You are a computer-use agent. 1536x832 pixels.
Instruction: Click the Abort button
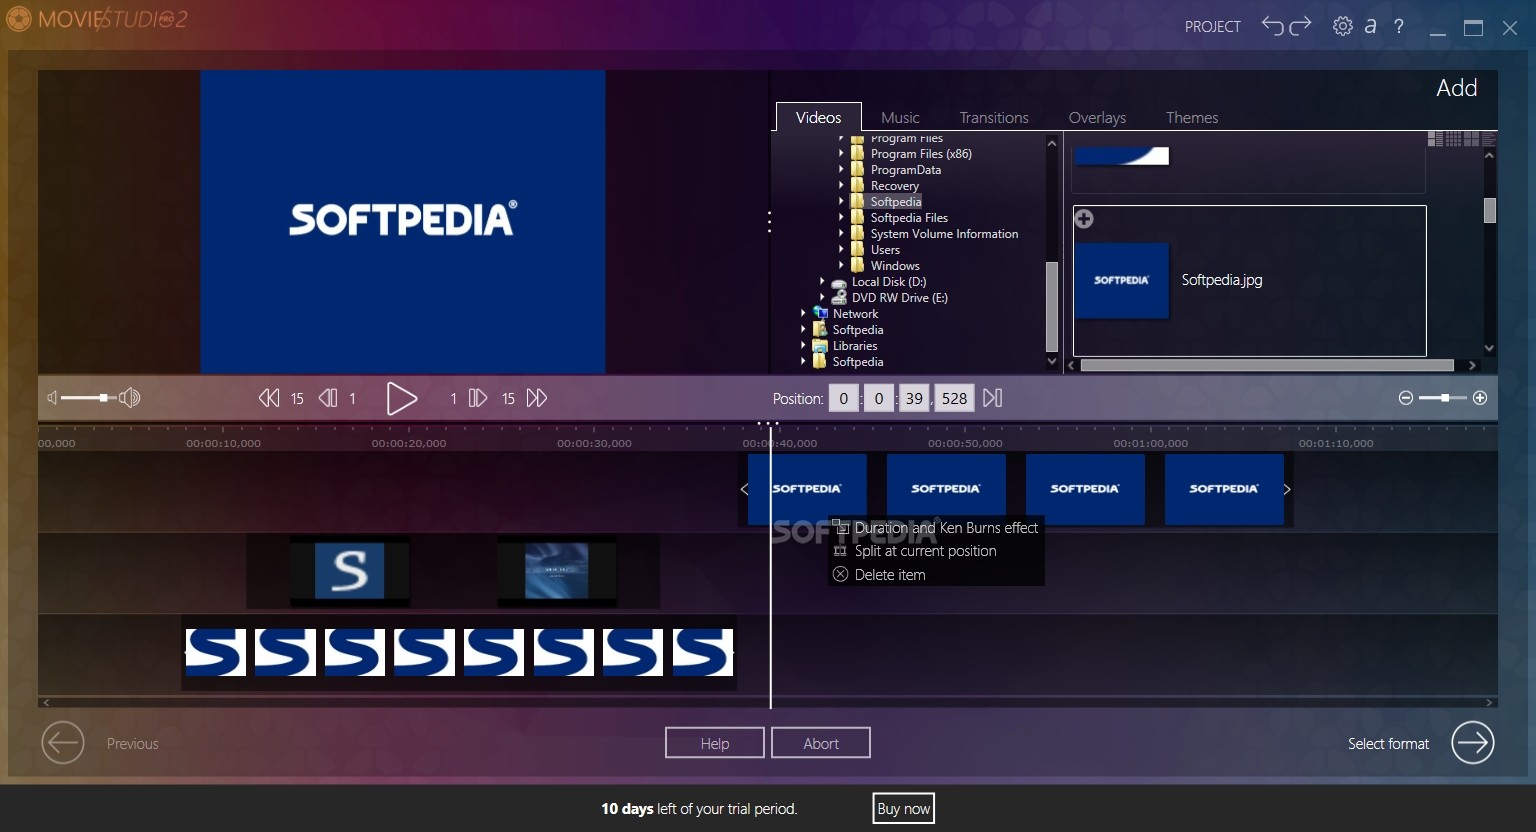pos(821,743)
